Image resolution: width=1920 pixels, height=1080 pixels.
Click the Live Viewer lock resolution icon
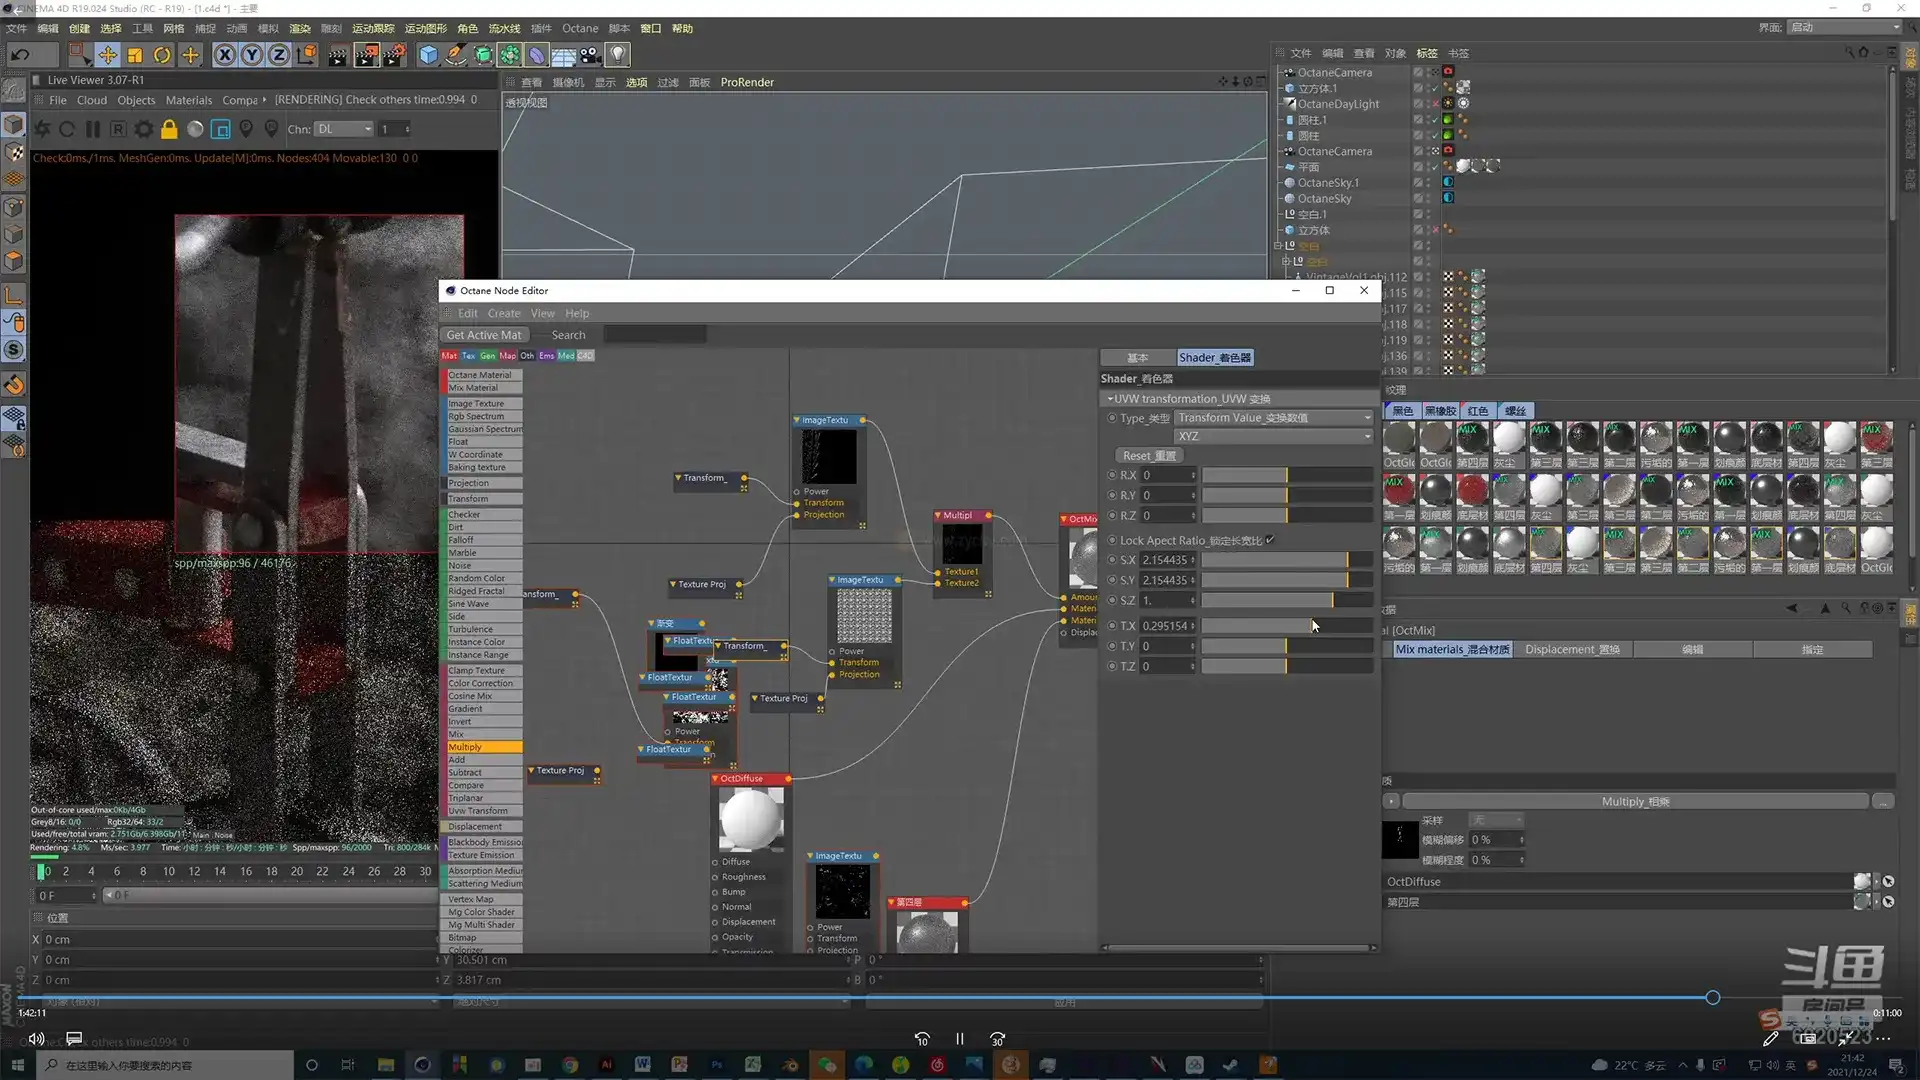pos(169,129)
